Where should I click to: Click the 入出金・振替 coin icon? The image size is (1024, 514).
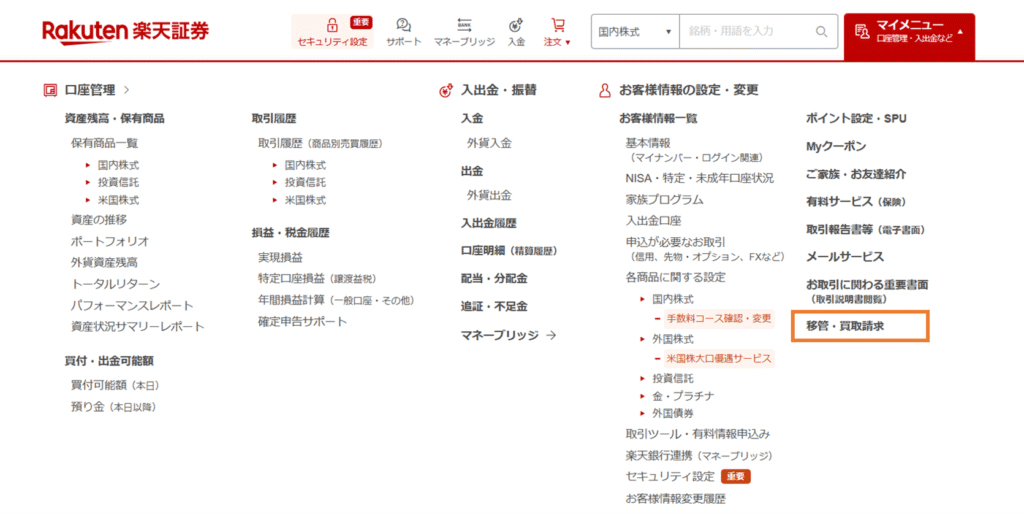click(x=446, y=90)
